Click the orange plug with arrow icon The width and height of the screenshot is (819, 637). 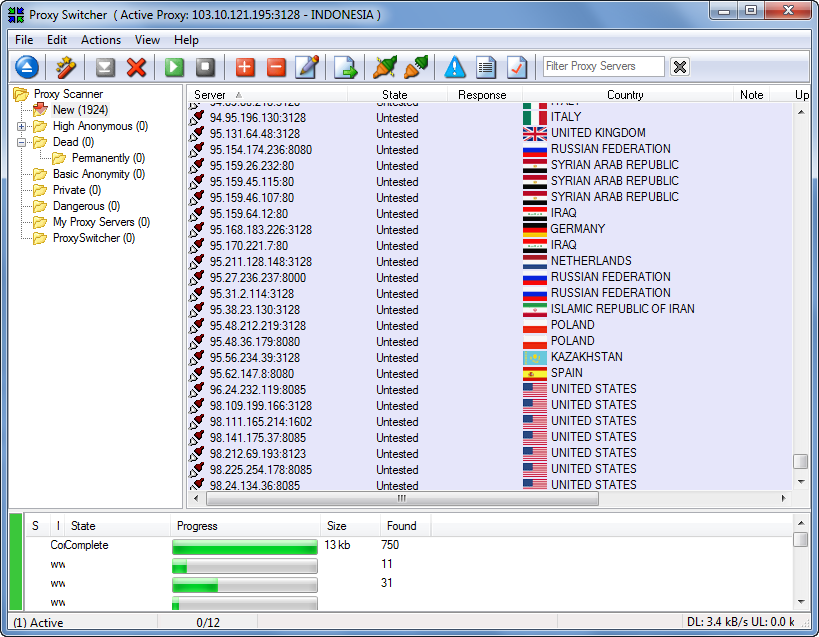coord(416,67)
